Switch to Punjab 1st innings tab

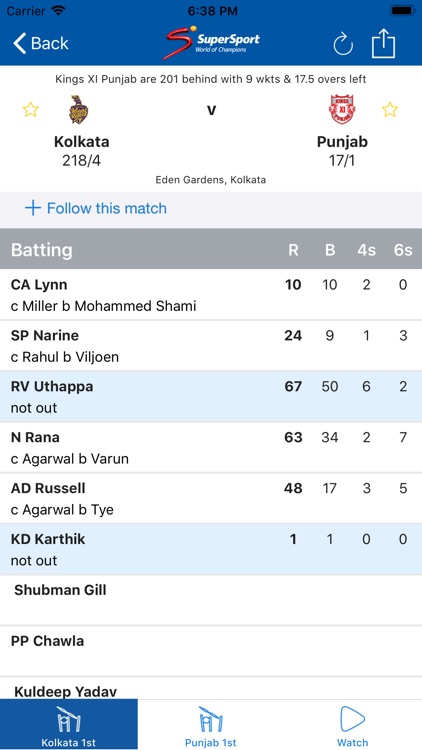(x=211, y=724)
